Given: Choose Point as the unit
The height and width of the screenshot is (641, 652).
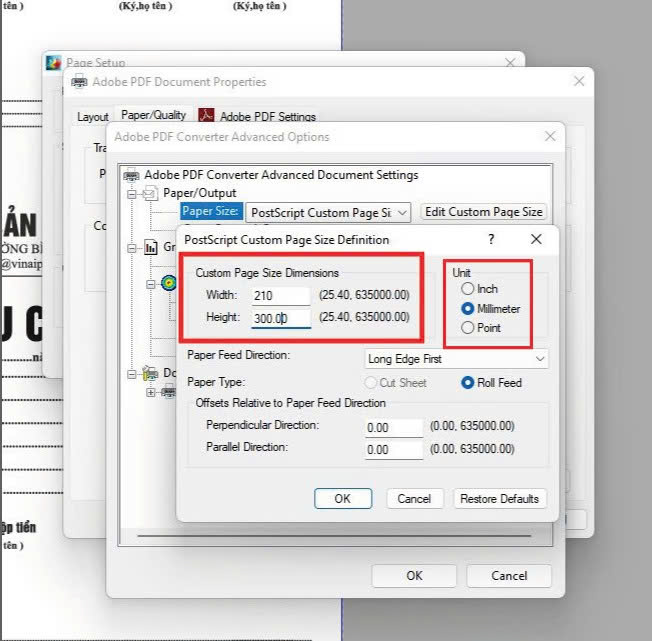Looking at the screenshot, I should click(467, 328).
